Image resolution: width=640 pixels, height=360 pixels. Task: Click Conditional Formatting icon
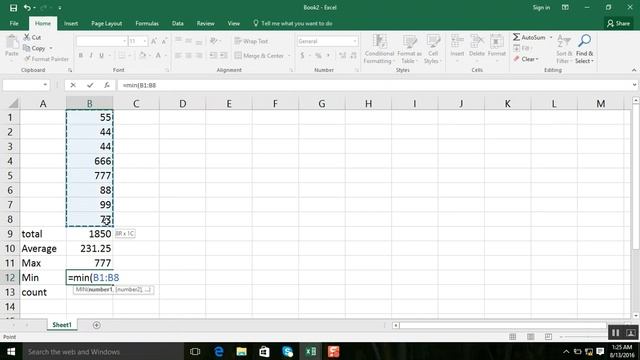pos(380,41)
